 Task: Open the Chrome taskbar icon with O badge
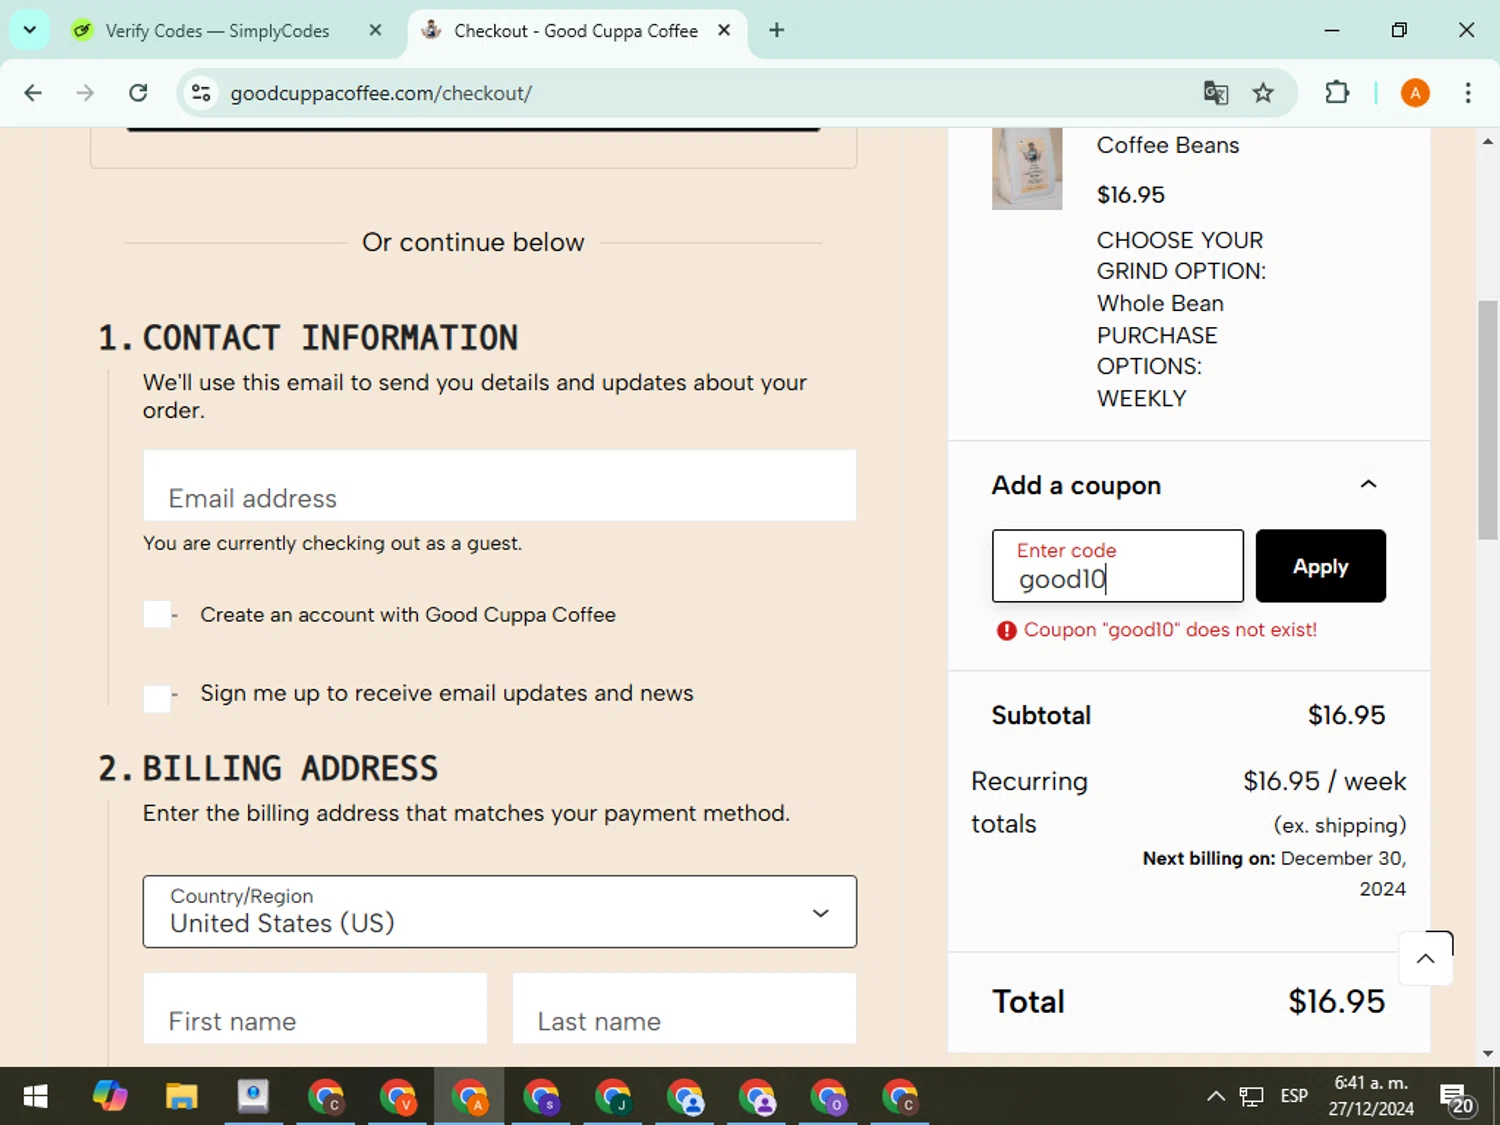tap(828, 1096)
